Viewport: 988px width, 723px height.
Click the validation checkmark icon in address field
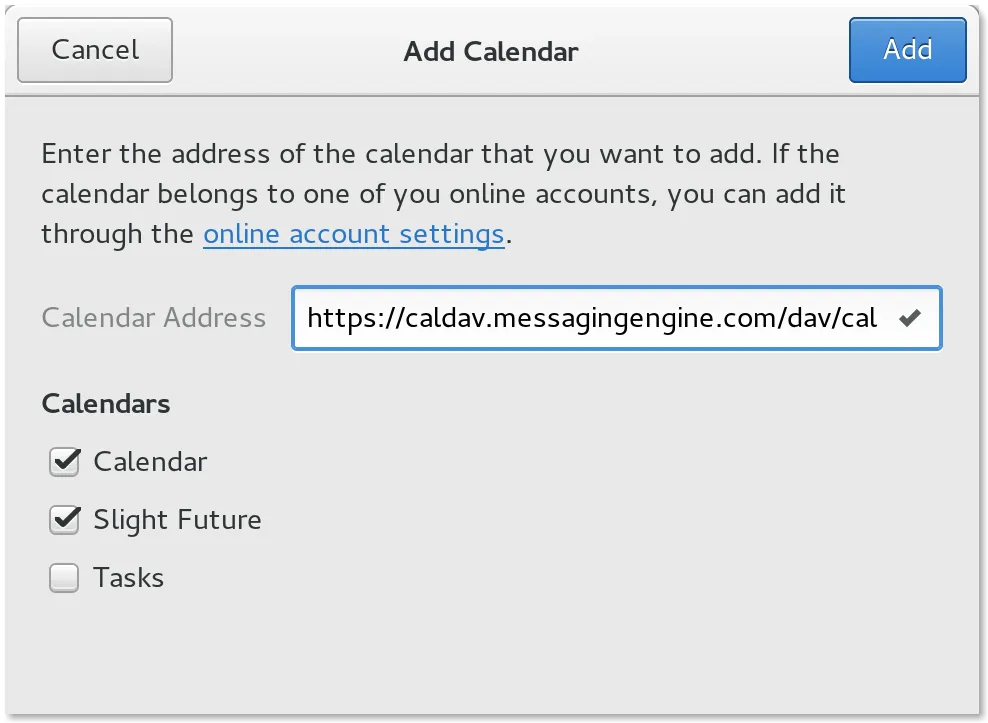(x=909, y=318)
